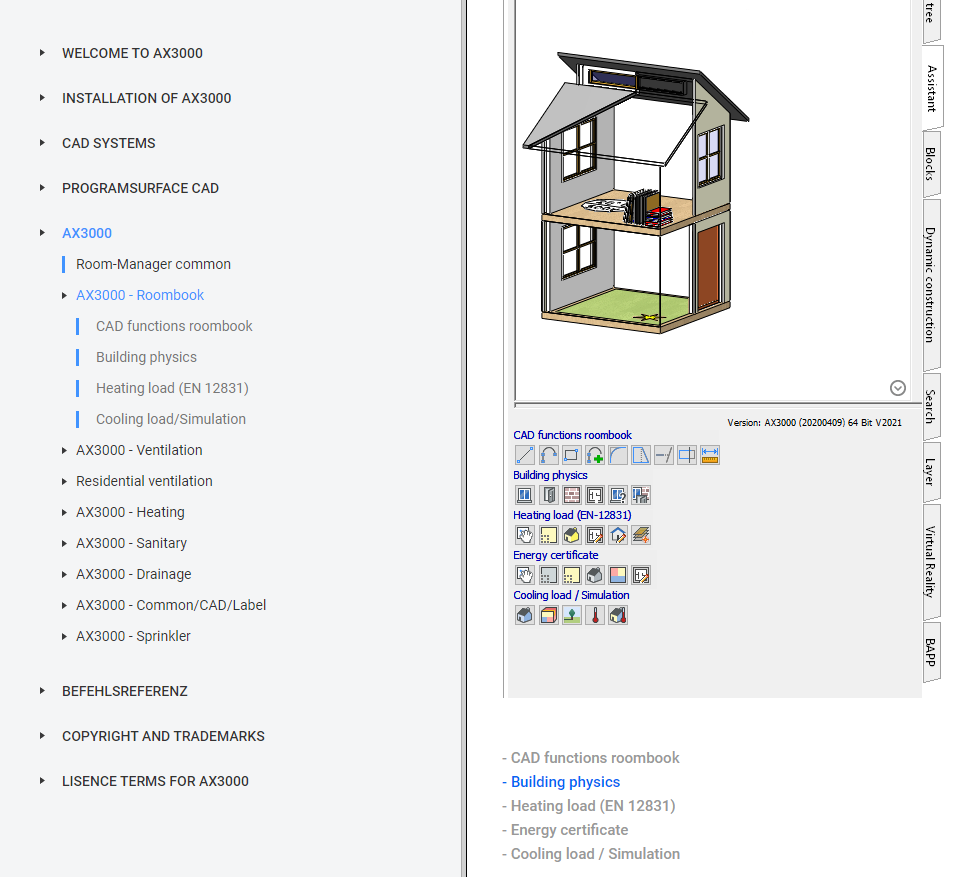Select the lone red thermometer icon
Screen dimensions: 957x877
pos(594,615)
